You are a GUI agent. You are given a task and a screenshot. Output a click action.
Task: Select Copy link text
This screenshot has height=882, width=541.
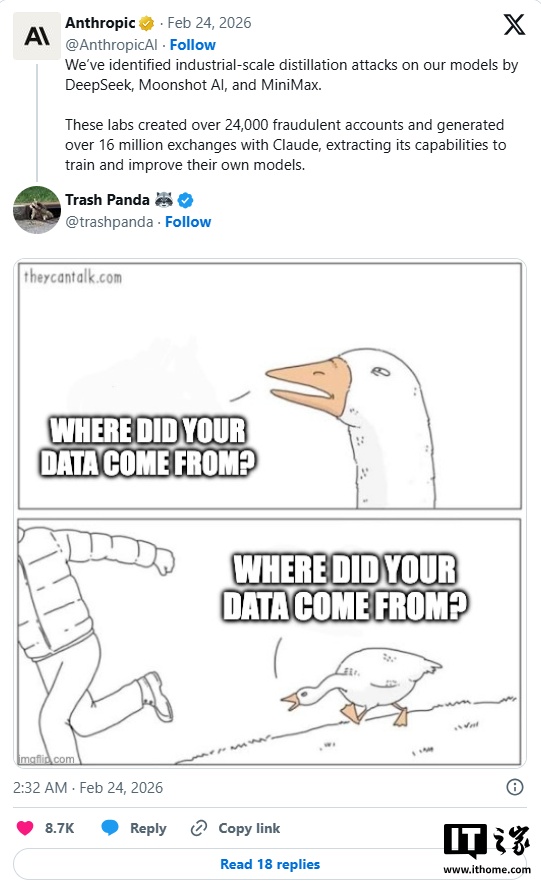pyautogui.click(x=249, y=828)
